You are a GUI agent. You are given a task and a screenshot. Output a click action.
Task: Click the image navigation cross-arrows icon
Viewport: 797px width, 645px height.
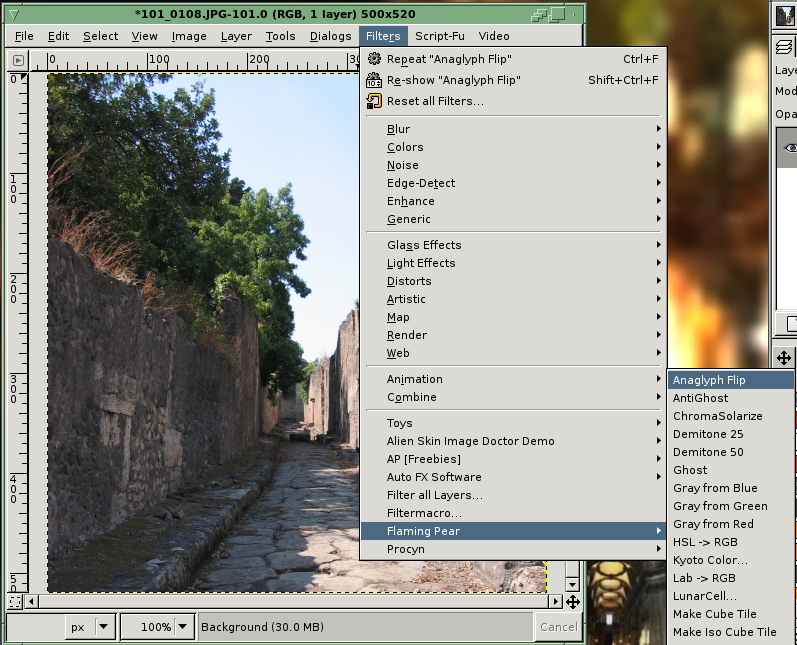pos(573,602)
